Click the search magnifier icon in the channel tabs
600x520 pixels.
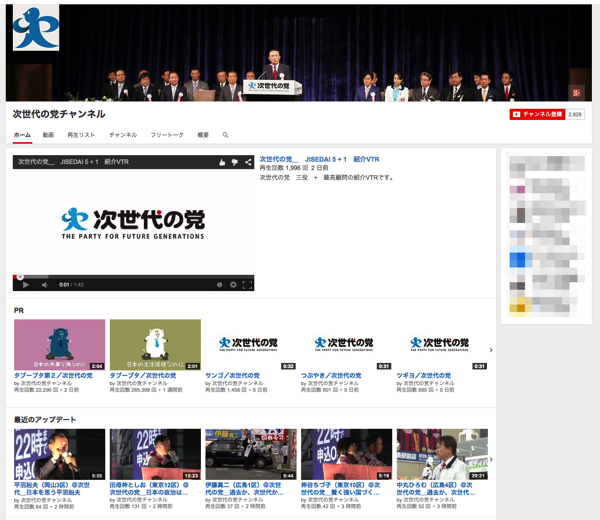225,135
